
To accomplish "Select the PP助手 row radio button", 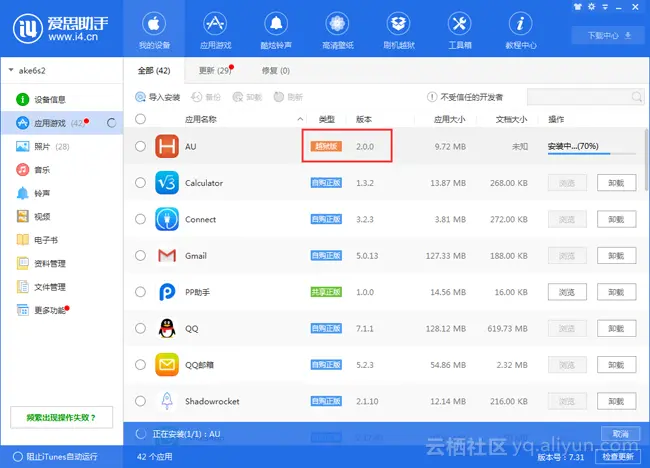I will 141,292.
